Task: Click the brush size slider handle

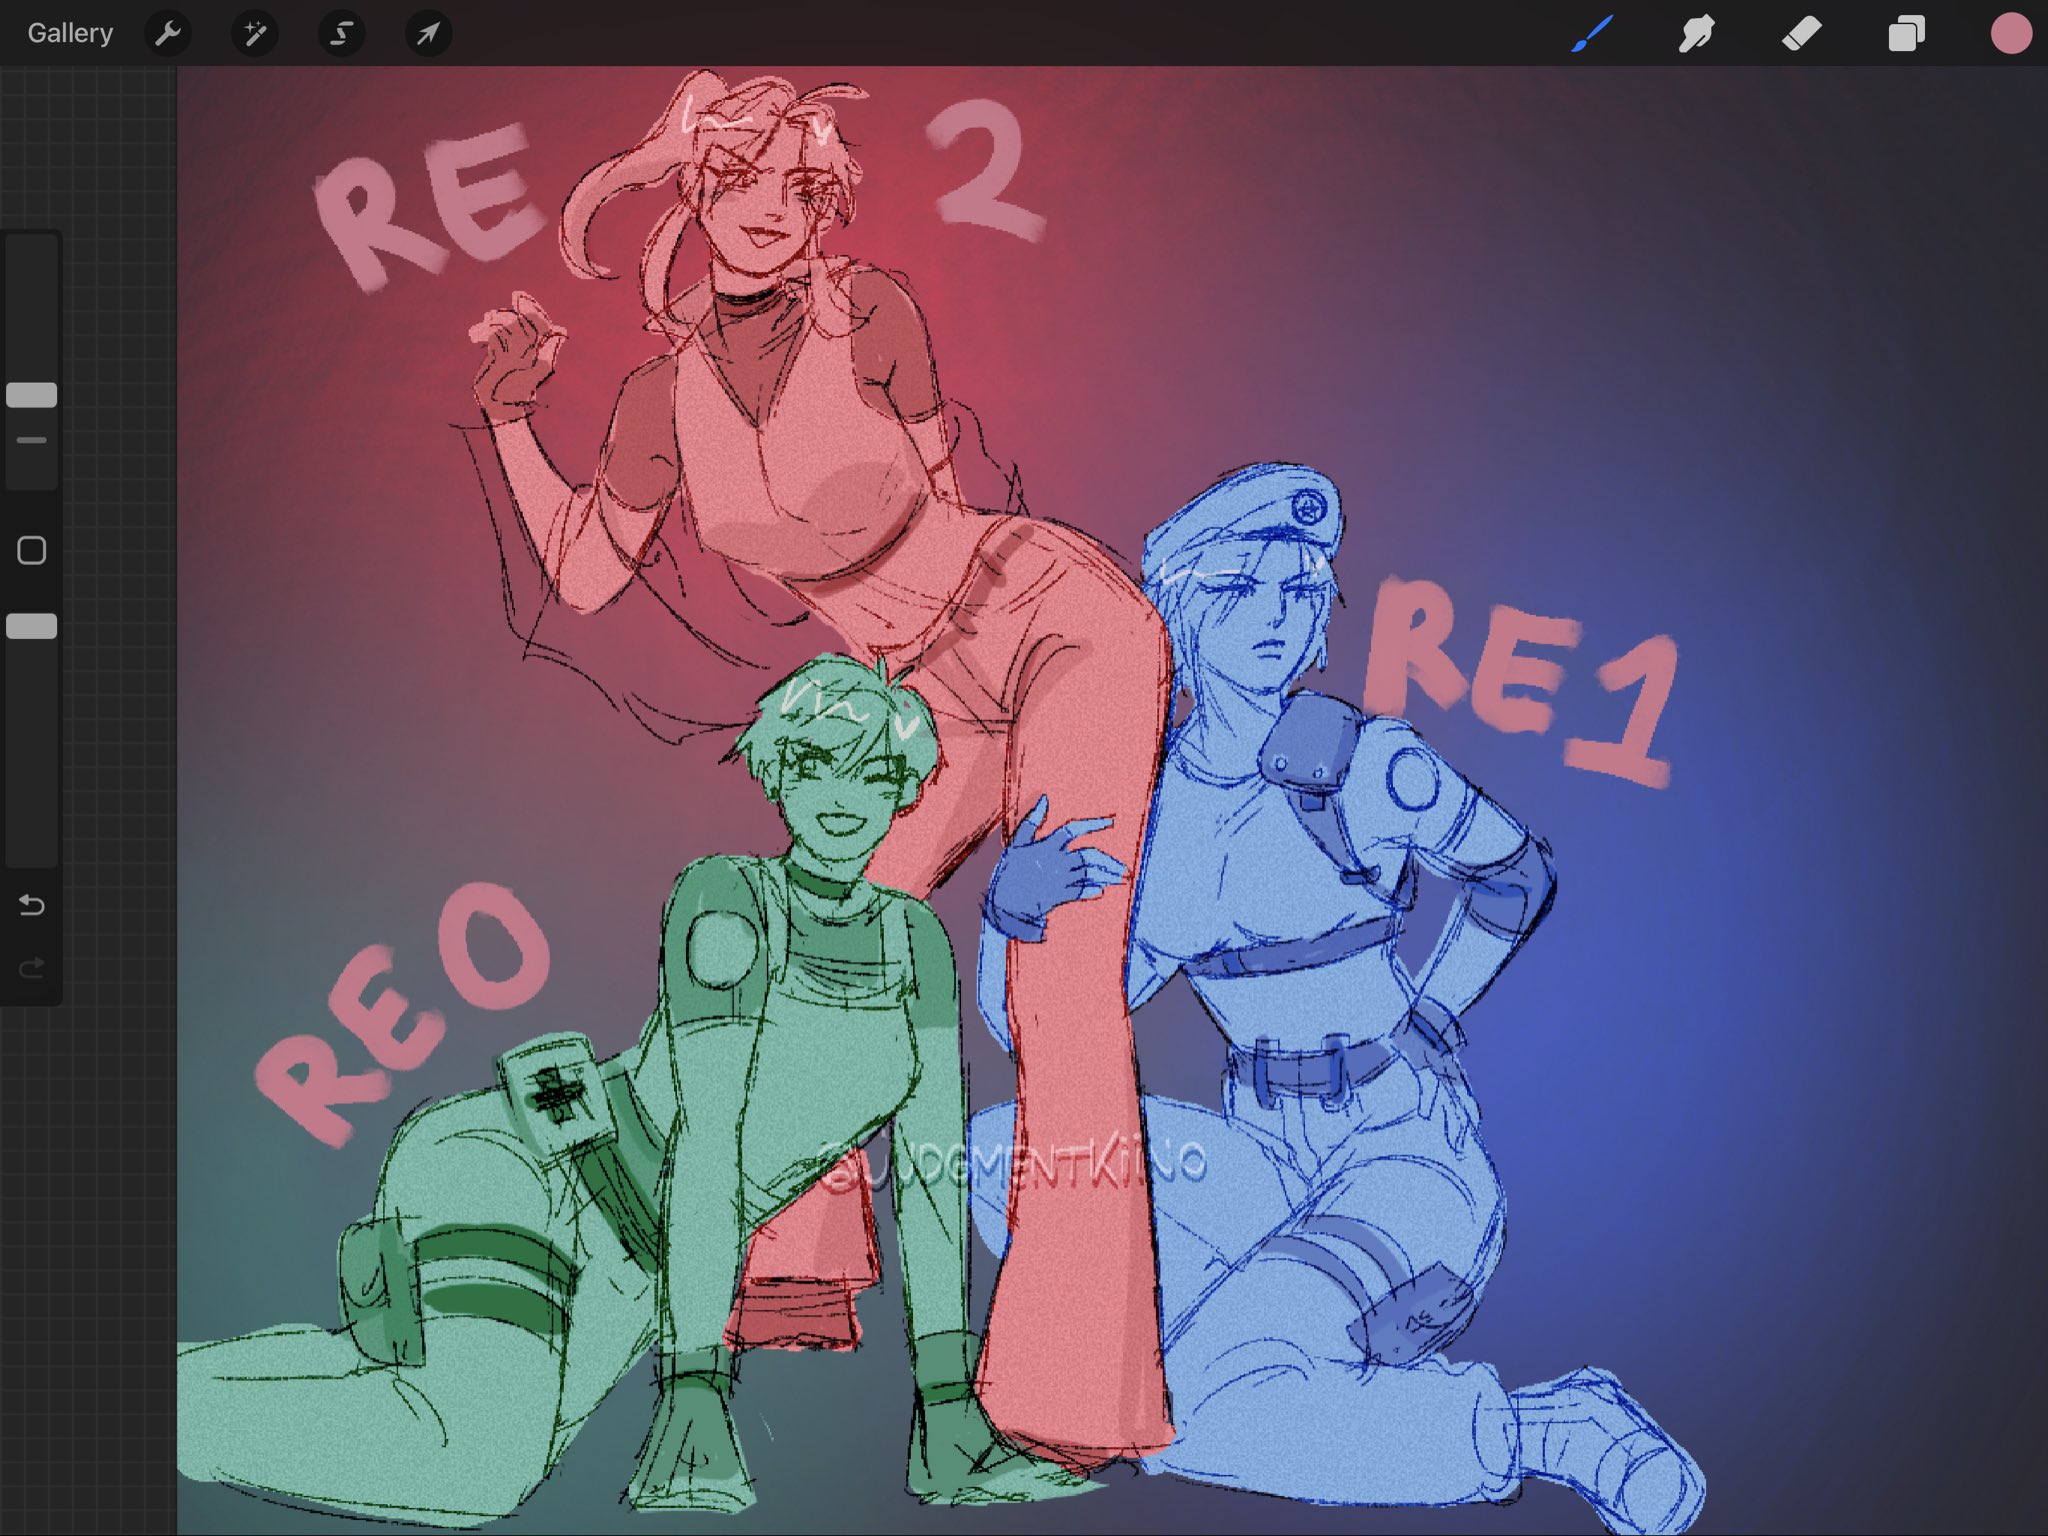Action: coord(32,395)
